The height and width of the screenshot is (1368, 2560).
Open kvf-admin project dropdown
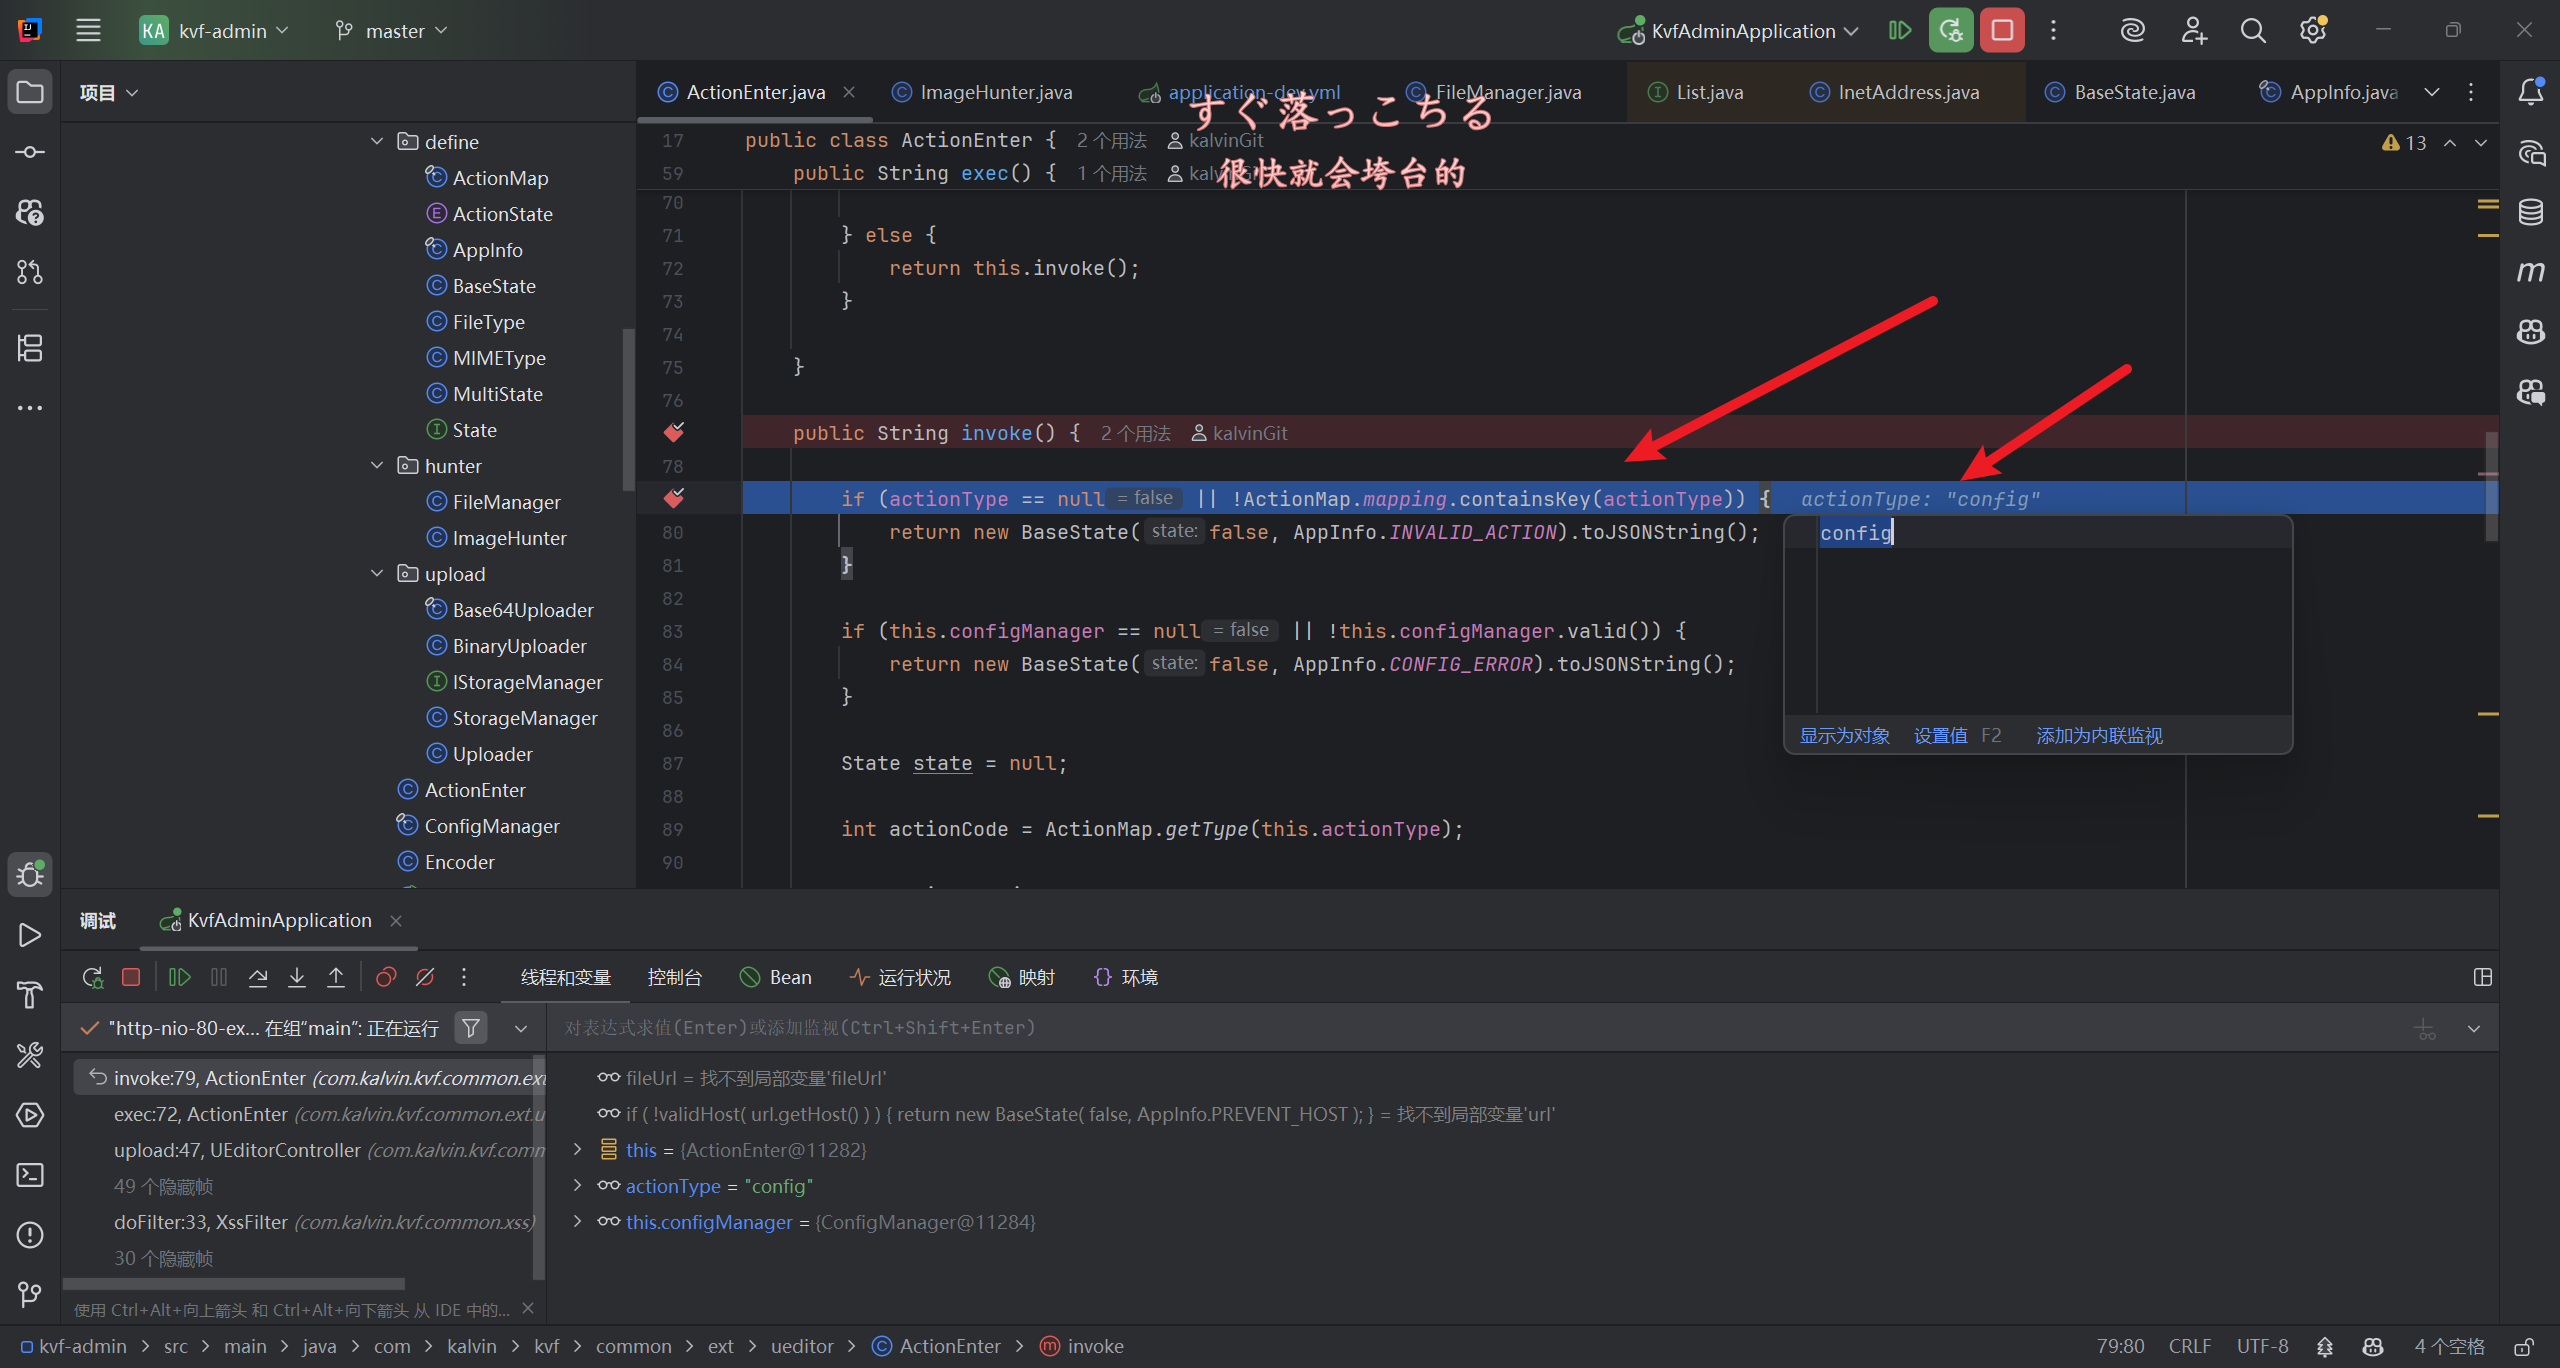215,31
